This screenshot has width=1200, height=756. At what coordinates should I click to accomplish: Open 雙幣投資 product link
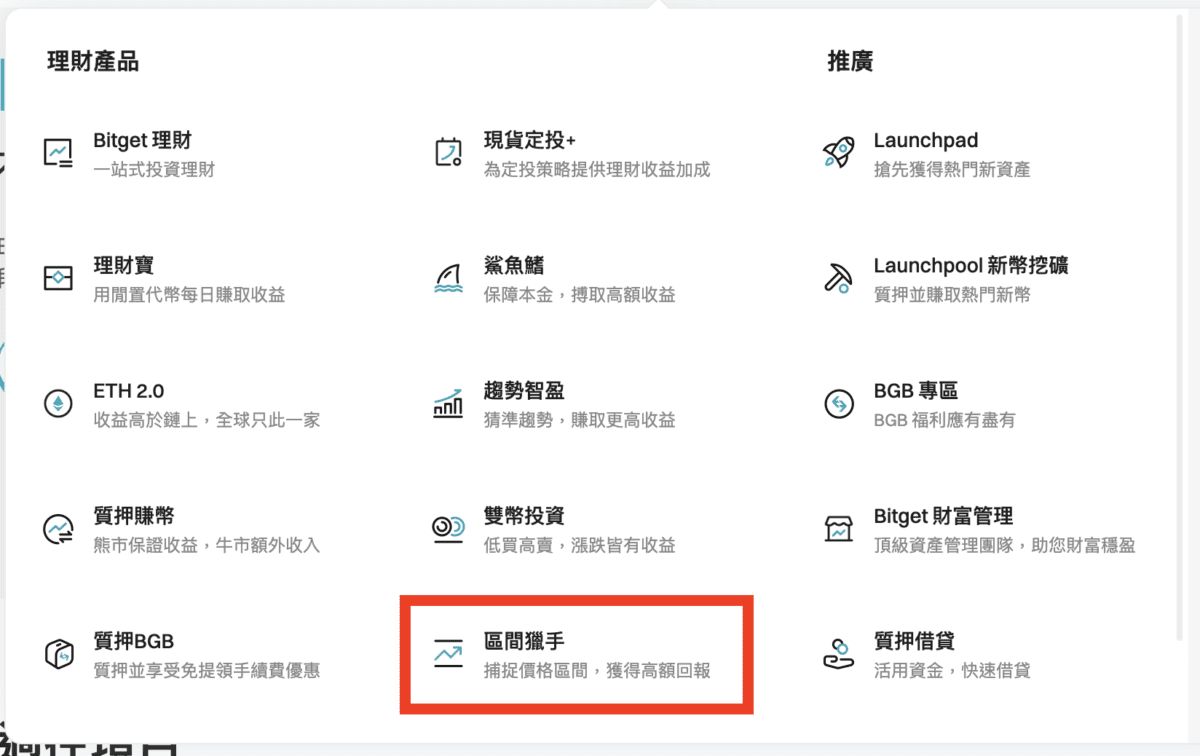524,516
